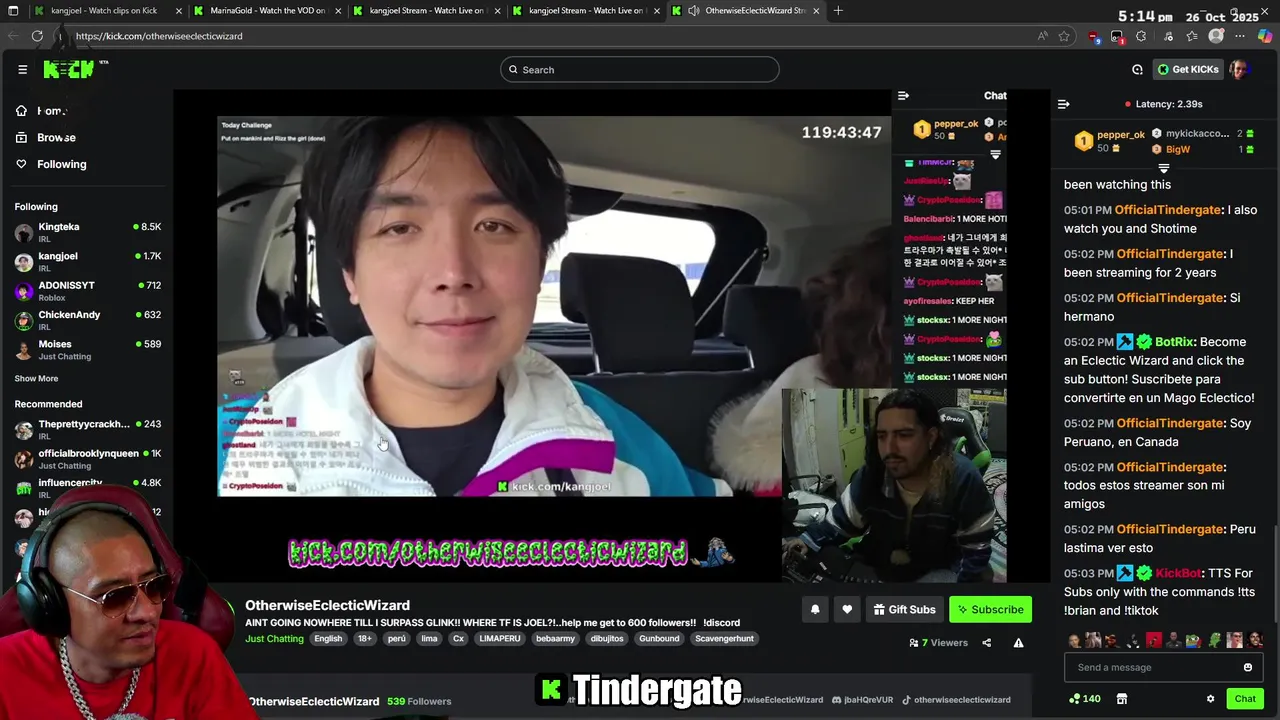The image size is (1280, 720).
Task: Open the emoji picker in chat input
Action: pyautogui.click(x=1247, y=667)
